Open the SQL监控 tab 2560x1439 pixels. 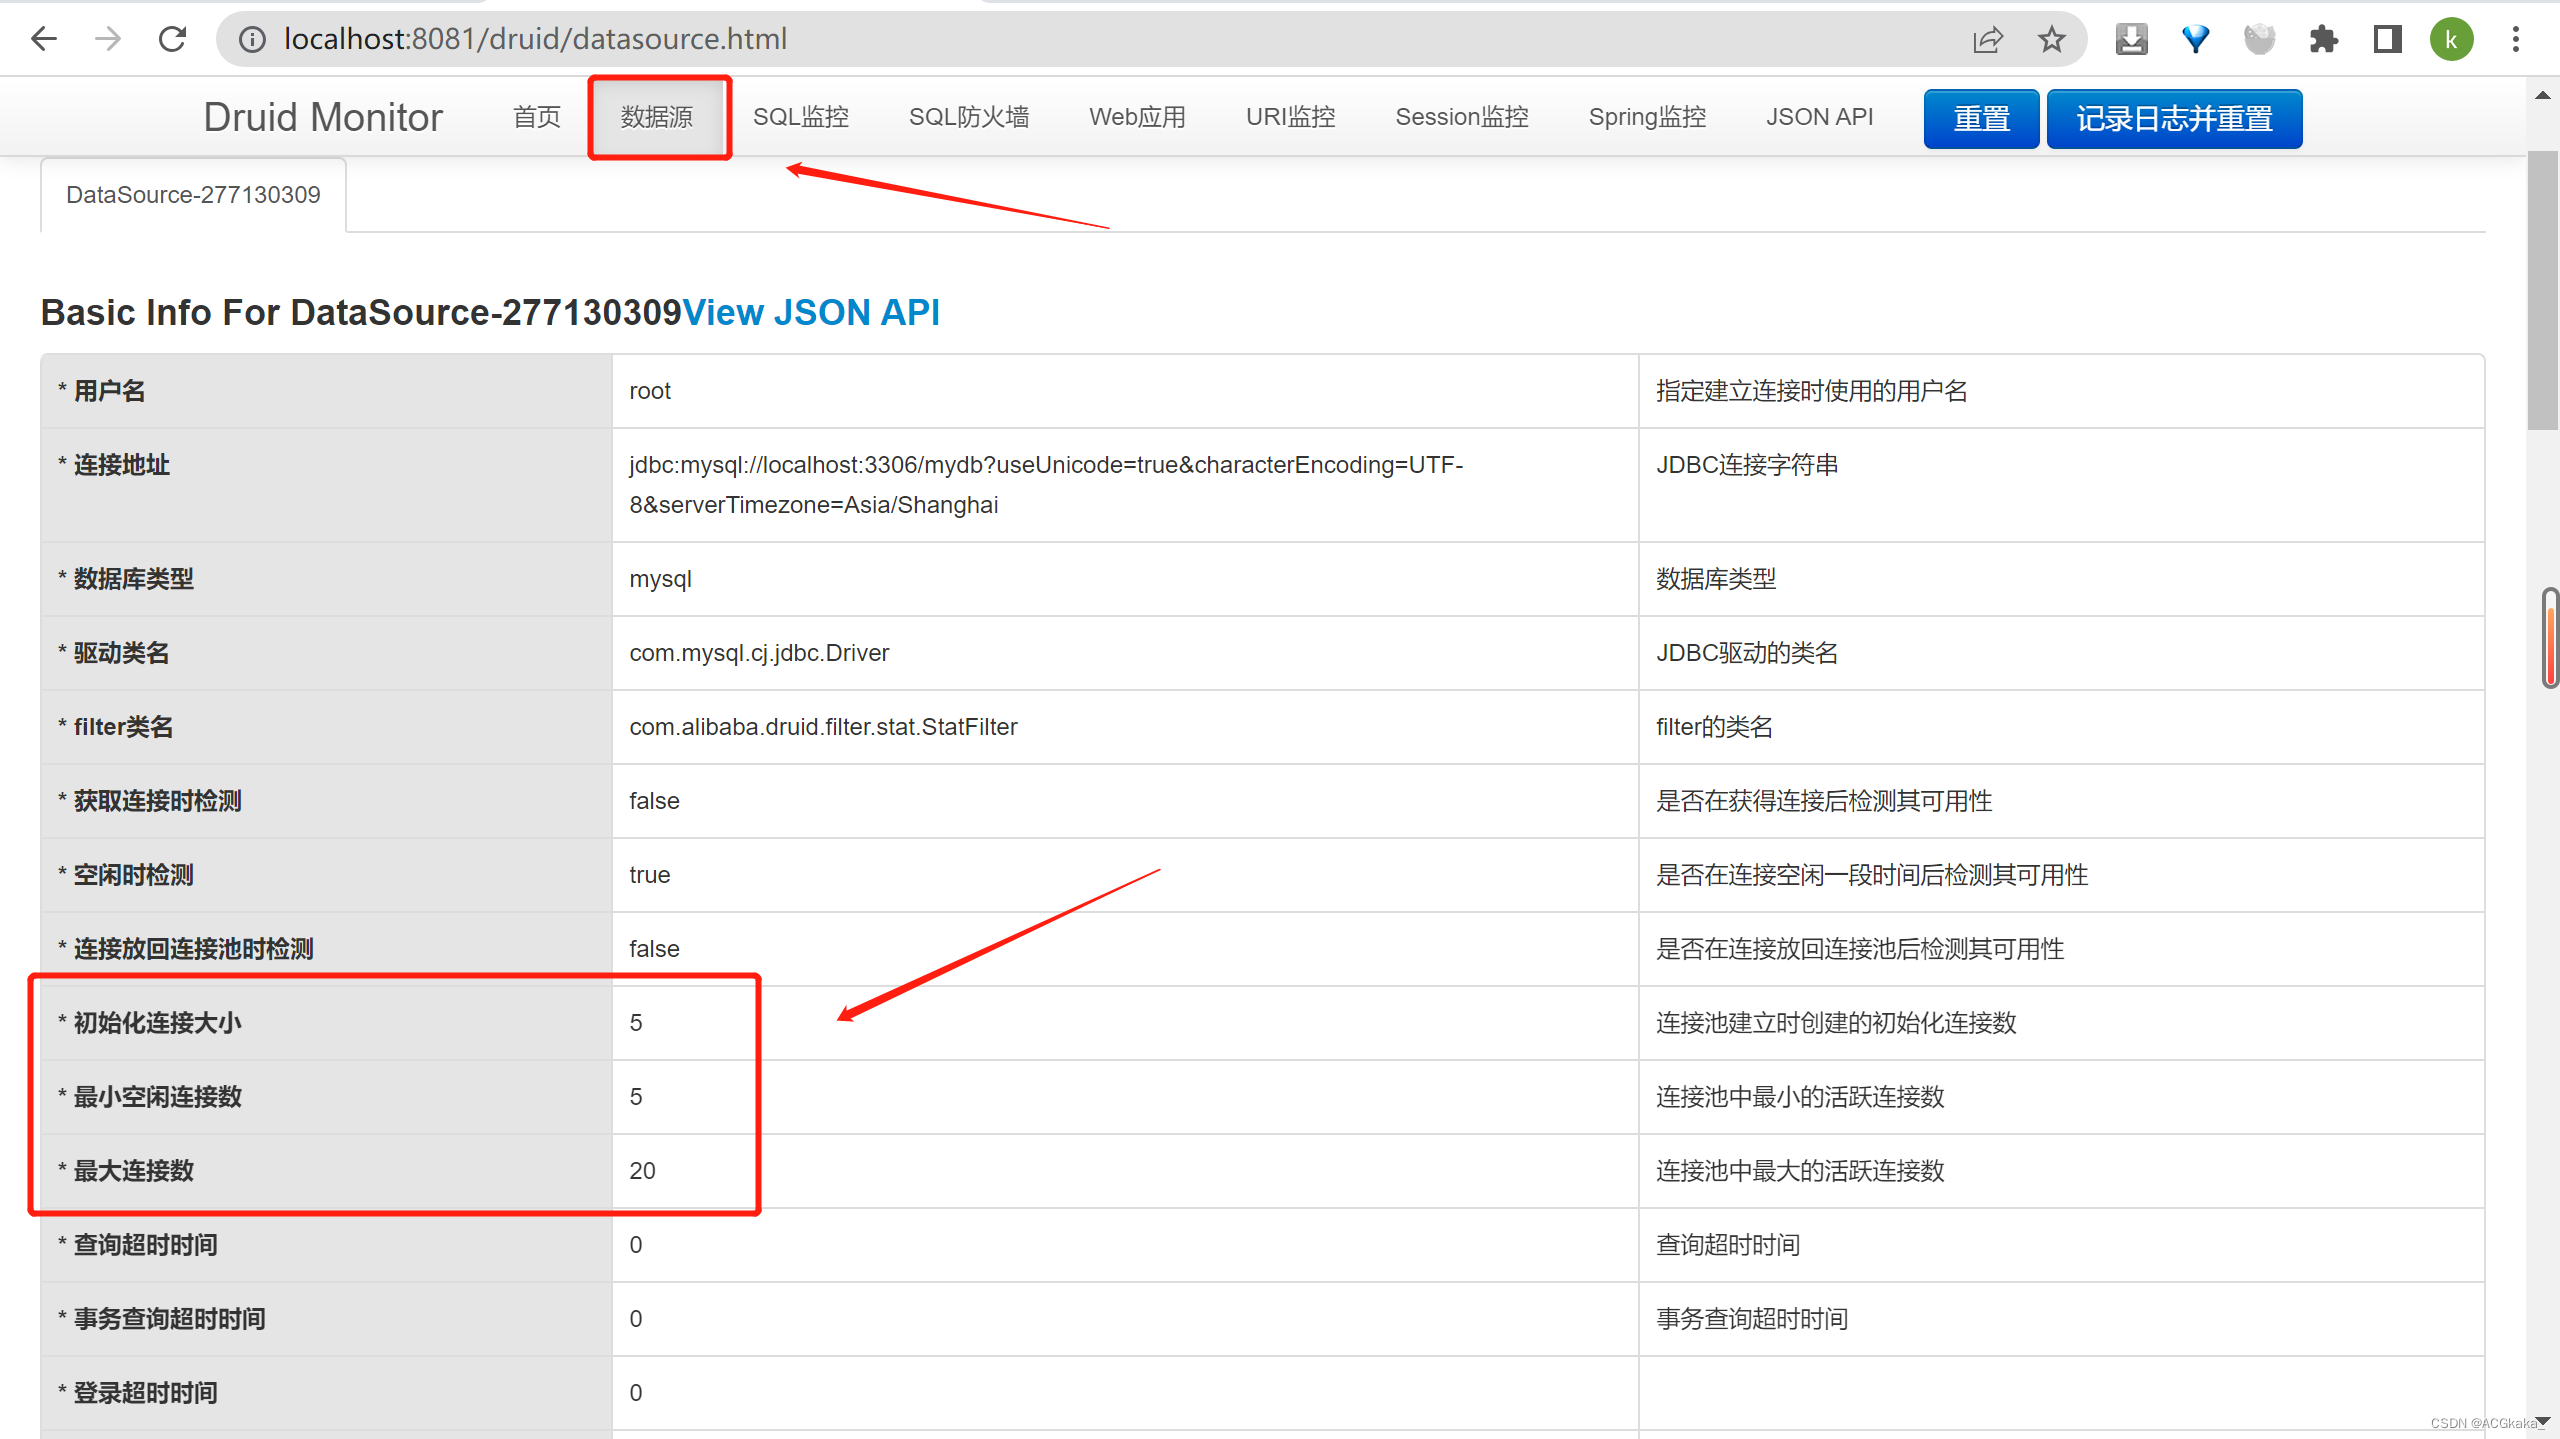801,117
